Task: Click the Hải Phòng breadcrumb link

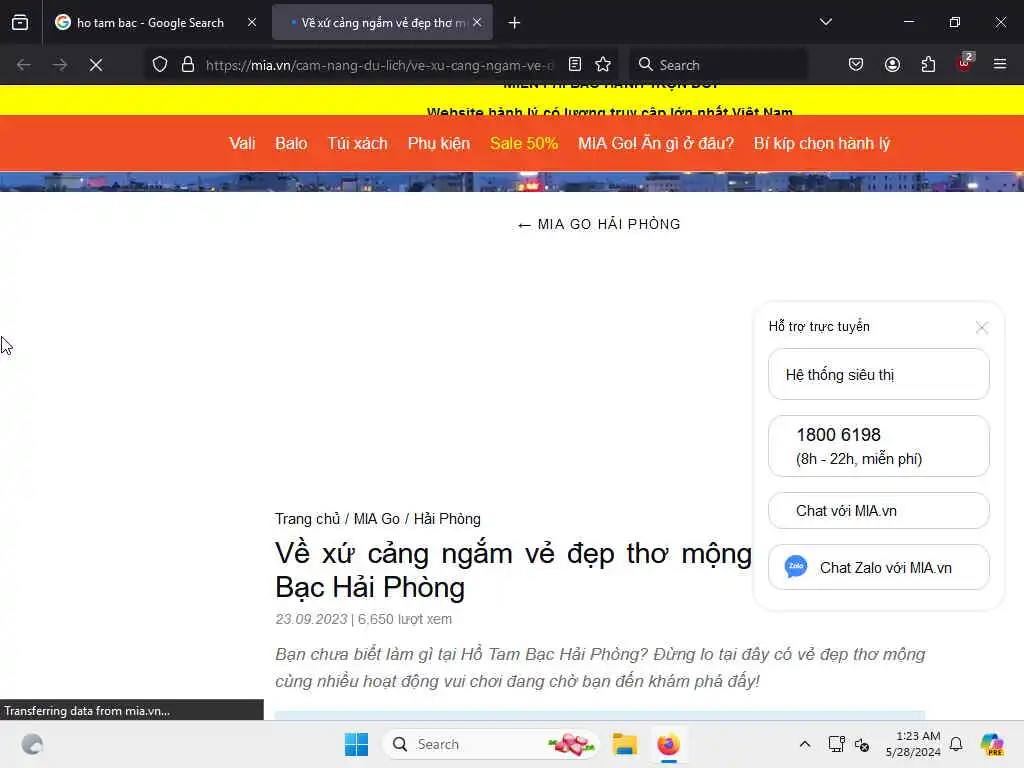Action: (x=447, y=519)
